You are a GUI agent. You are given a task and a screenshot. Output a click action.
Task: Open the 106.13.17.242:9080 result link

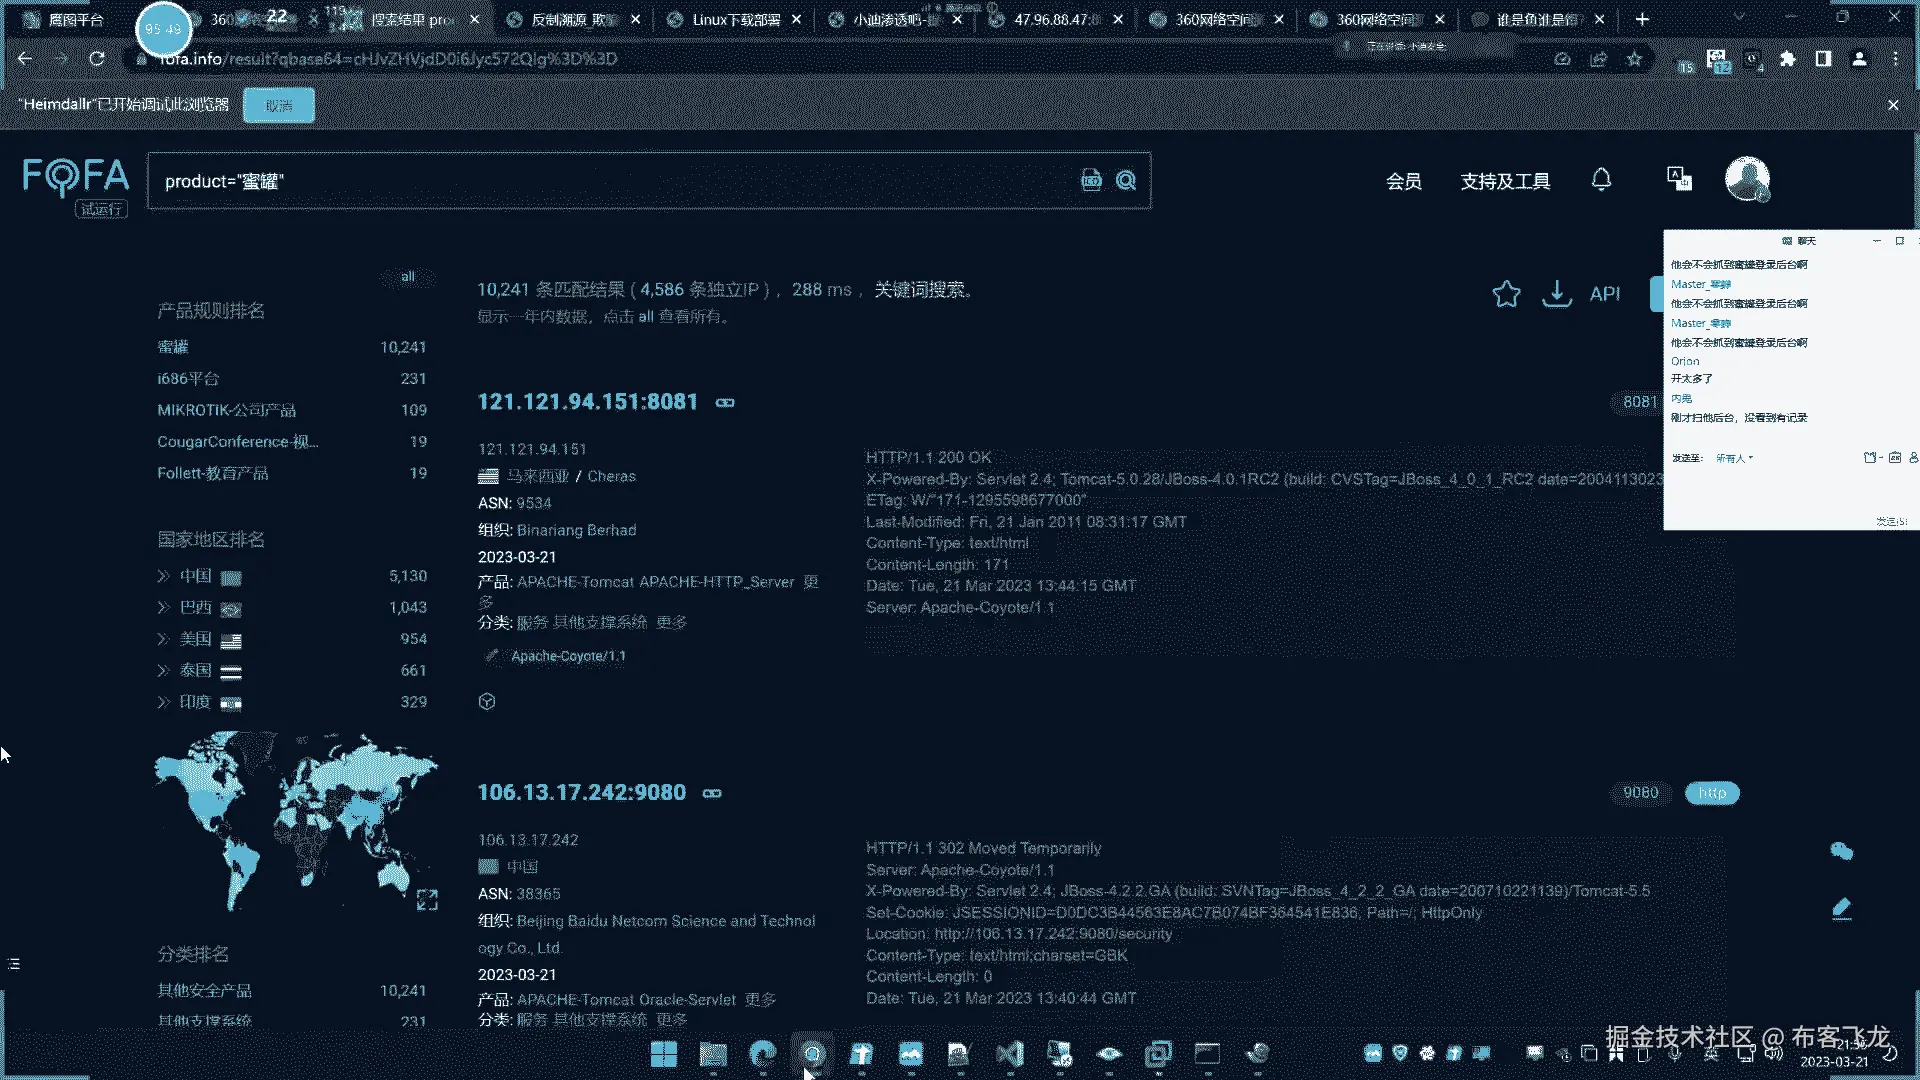click(581, 793)
